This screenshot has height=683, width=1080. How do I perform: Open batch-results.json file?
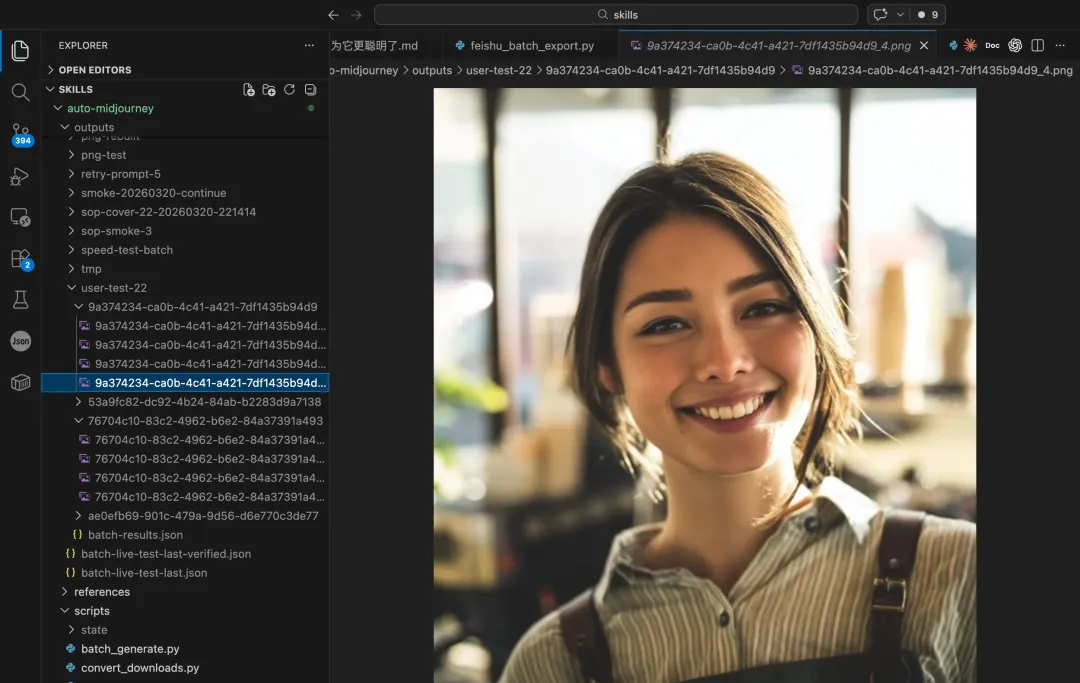pyautogui.click(x=135, y=534)
